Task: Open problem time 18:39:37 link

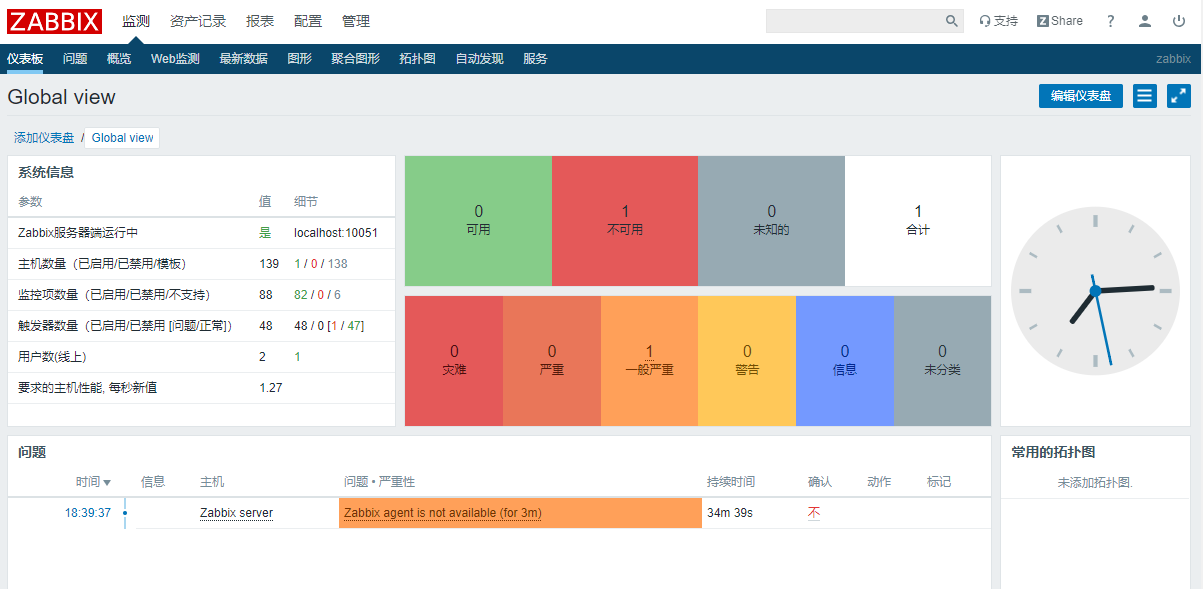Action: click(88, 513)
